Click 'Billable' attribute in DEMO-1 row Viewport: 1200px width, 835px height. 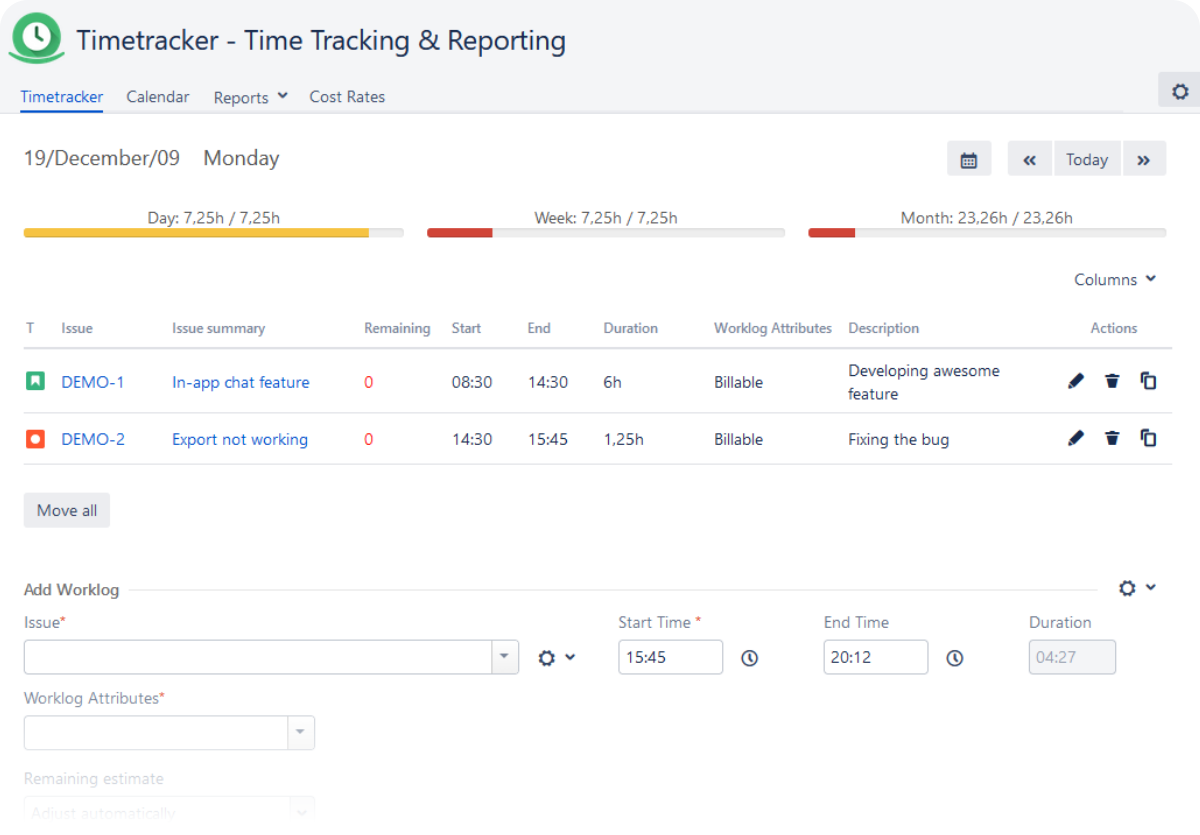pyautogui.click(x=739, y=382)
